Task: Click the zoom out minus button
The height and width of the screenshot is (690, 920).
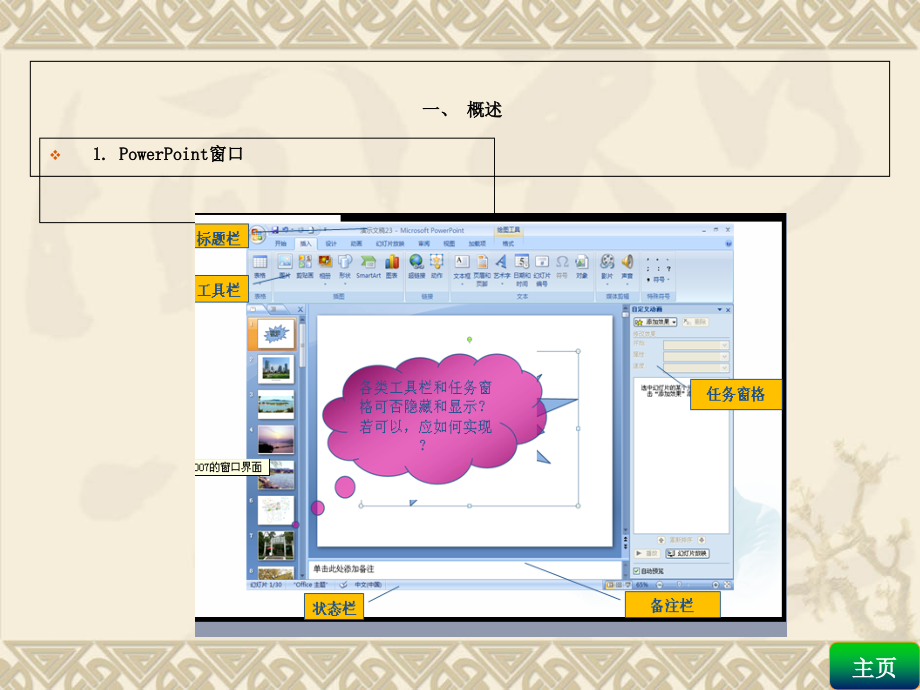Action: pos(659,585)
